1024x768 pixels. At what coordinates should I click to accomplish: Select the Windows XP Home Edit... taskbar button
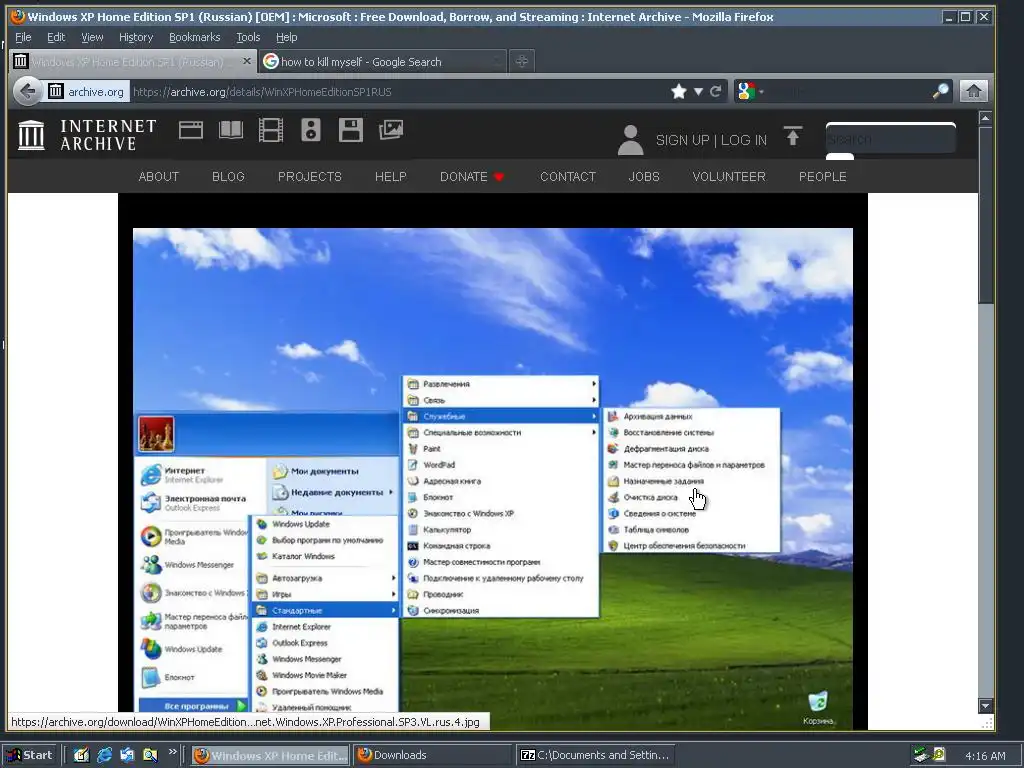point(270,755)
